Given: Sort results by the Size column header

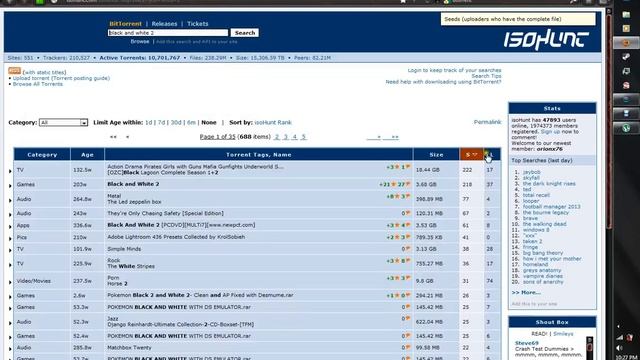Looking at the screenshot, I should [436, 155].
